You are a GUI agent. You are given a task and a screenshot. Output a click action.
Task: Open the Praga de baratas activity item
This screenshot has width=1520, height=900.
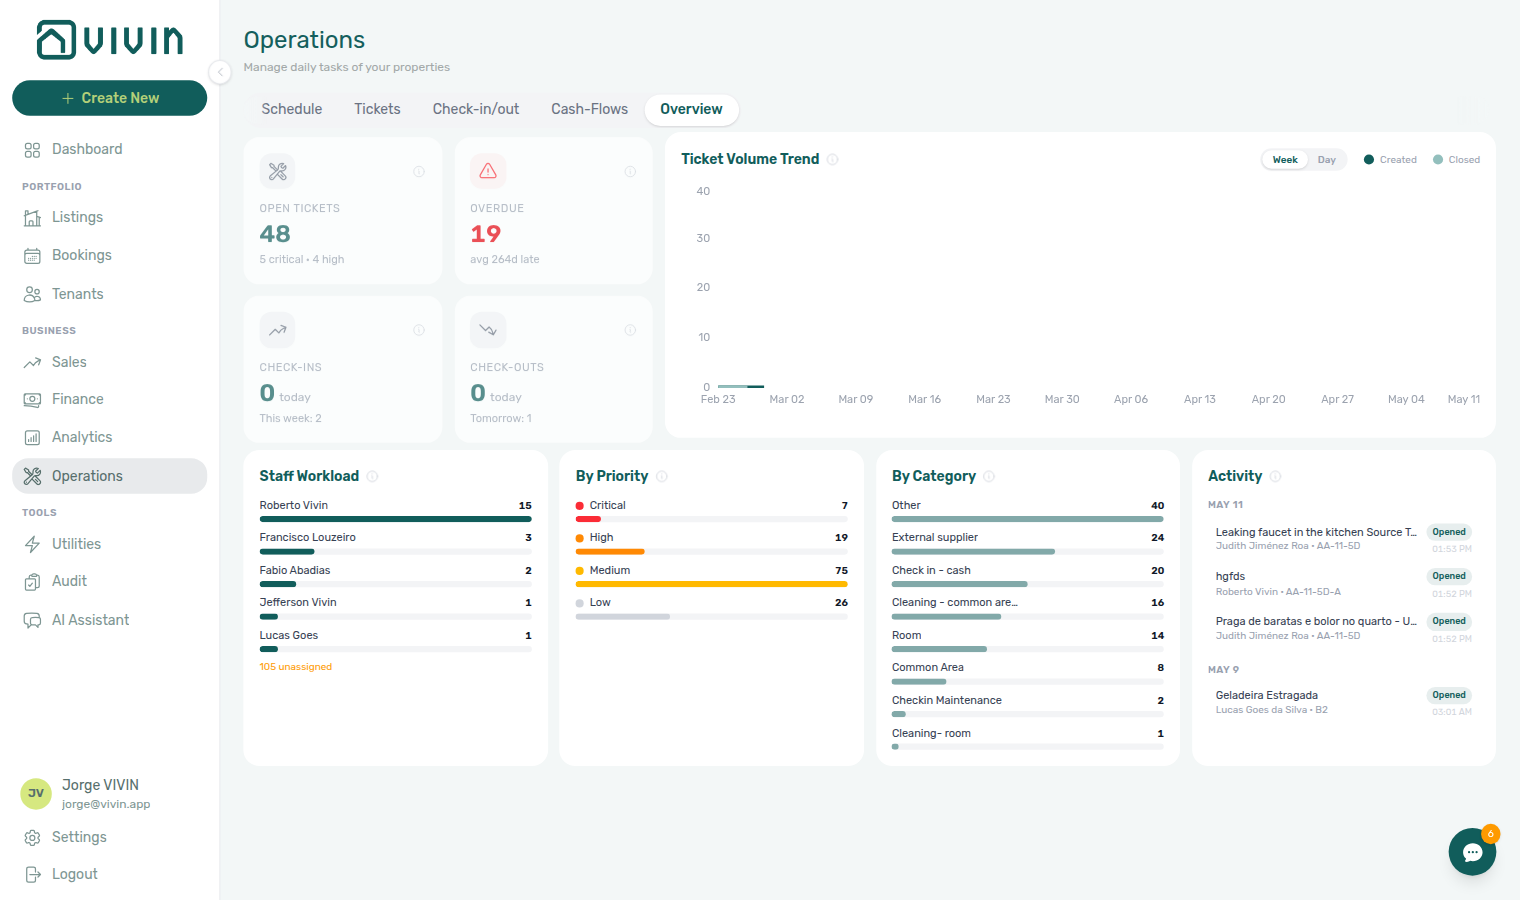(1343, 628)
